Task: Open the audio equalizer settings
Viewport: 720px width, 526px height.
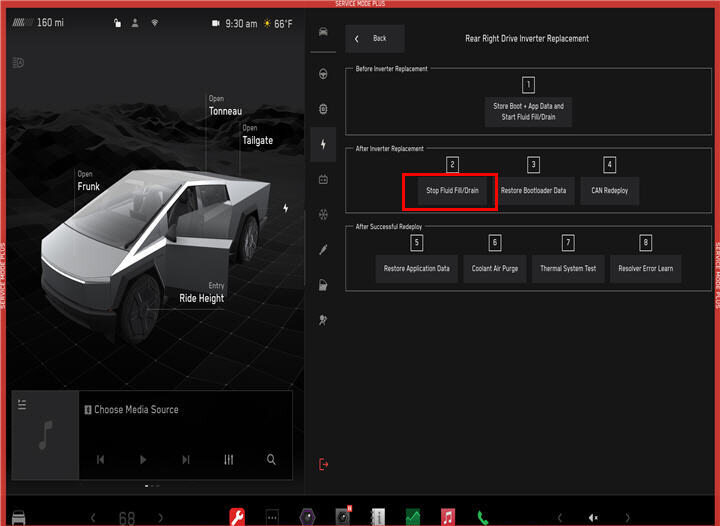Action: click(229, 459)
